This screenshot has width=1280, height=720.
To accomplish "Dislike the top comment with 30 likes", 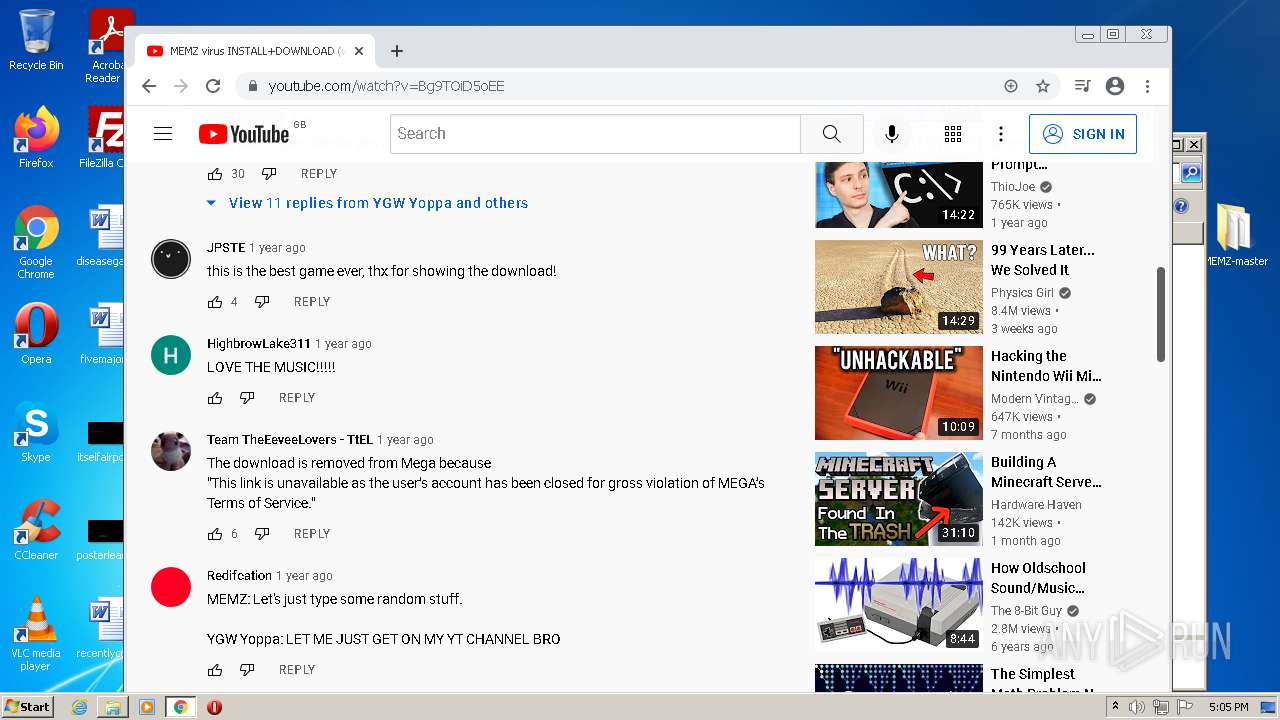I will tap(269, 174).
